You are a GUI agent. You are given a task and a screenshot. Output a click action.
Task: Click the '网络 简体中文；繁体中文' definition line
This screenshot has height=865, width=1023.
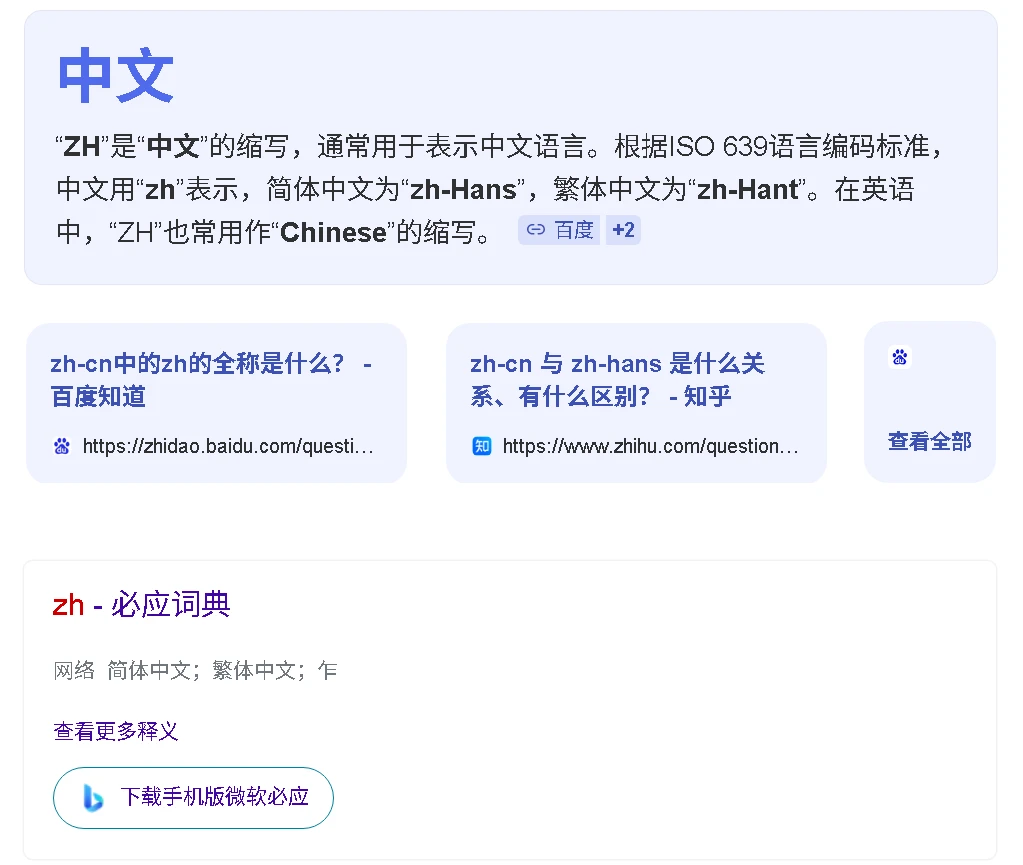pos(195,670)
